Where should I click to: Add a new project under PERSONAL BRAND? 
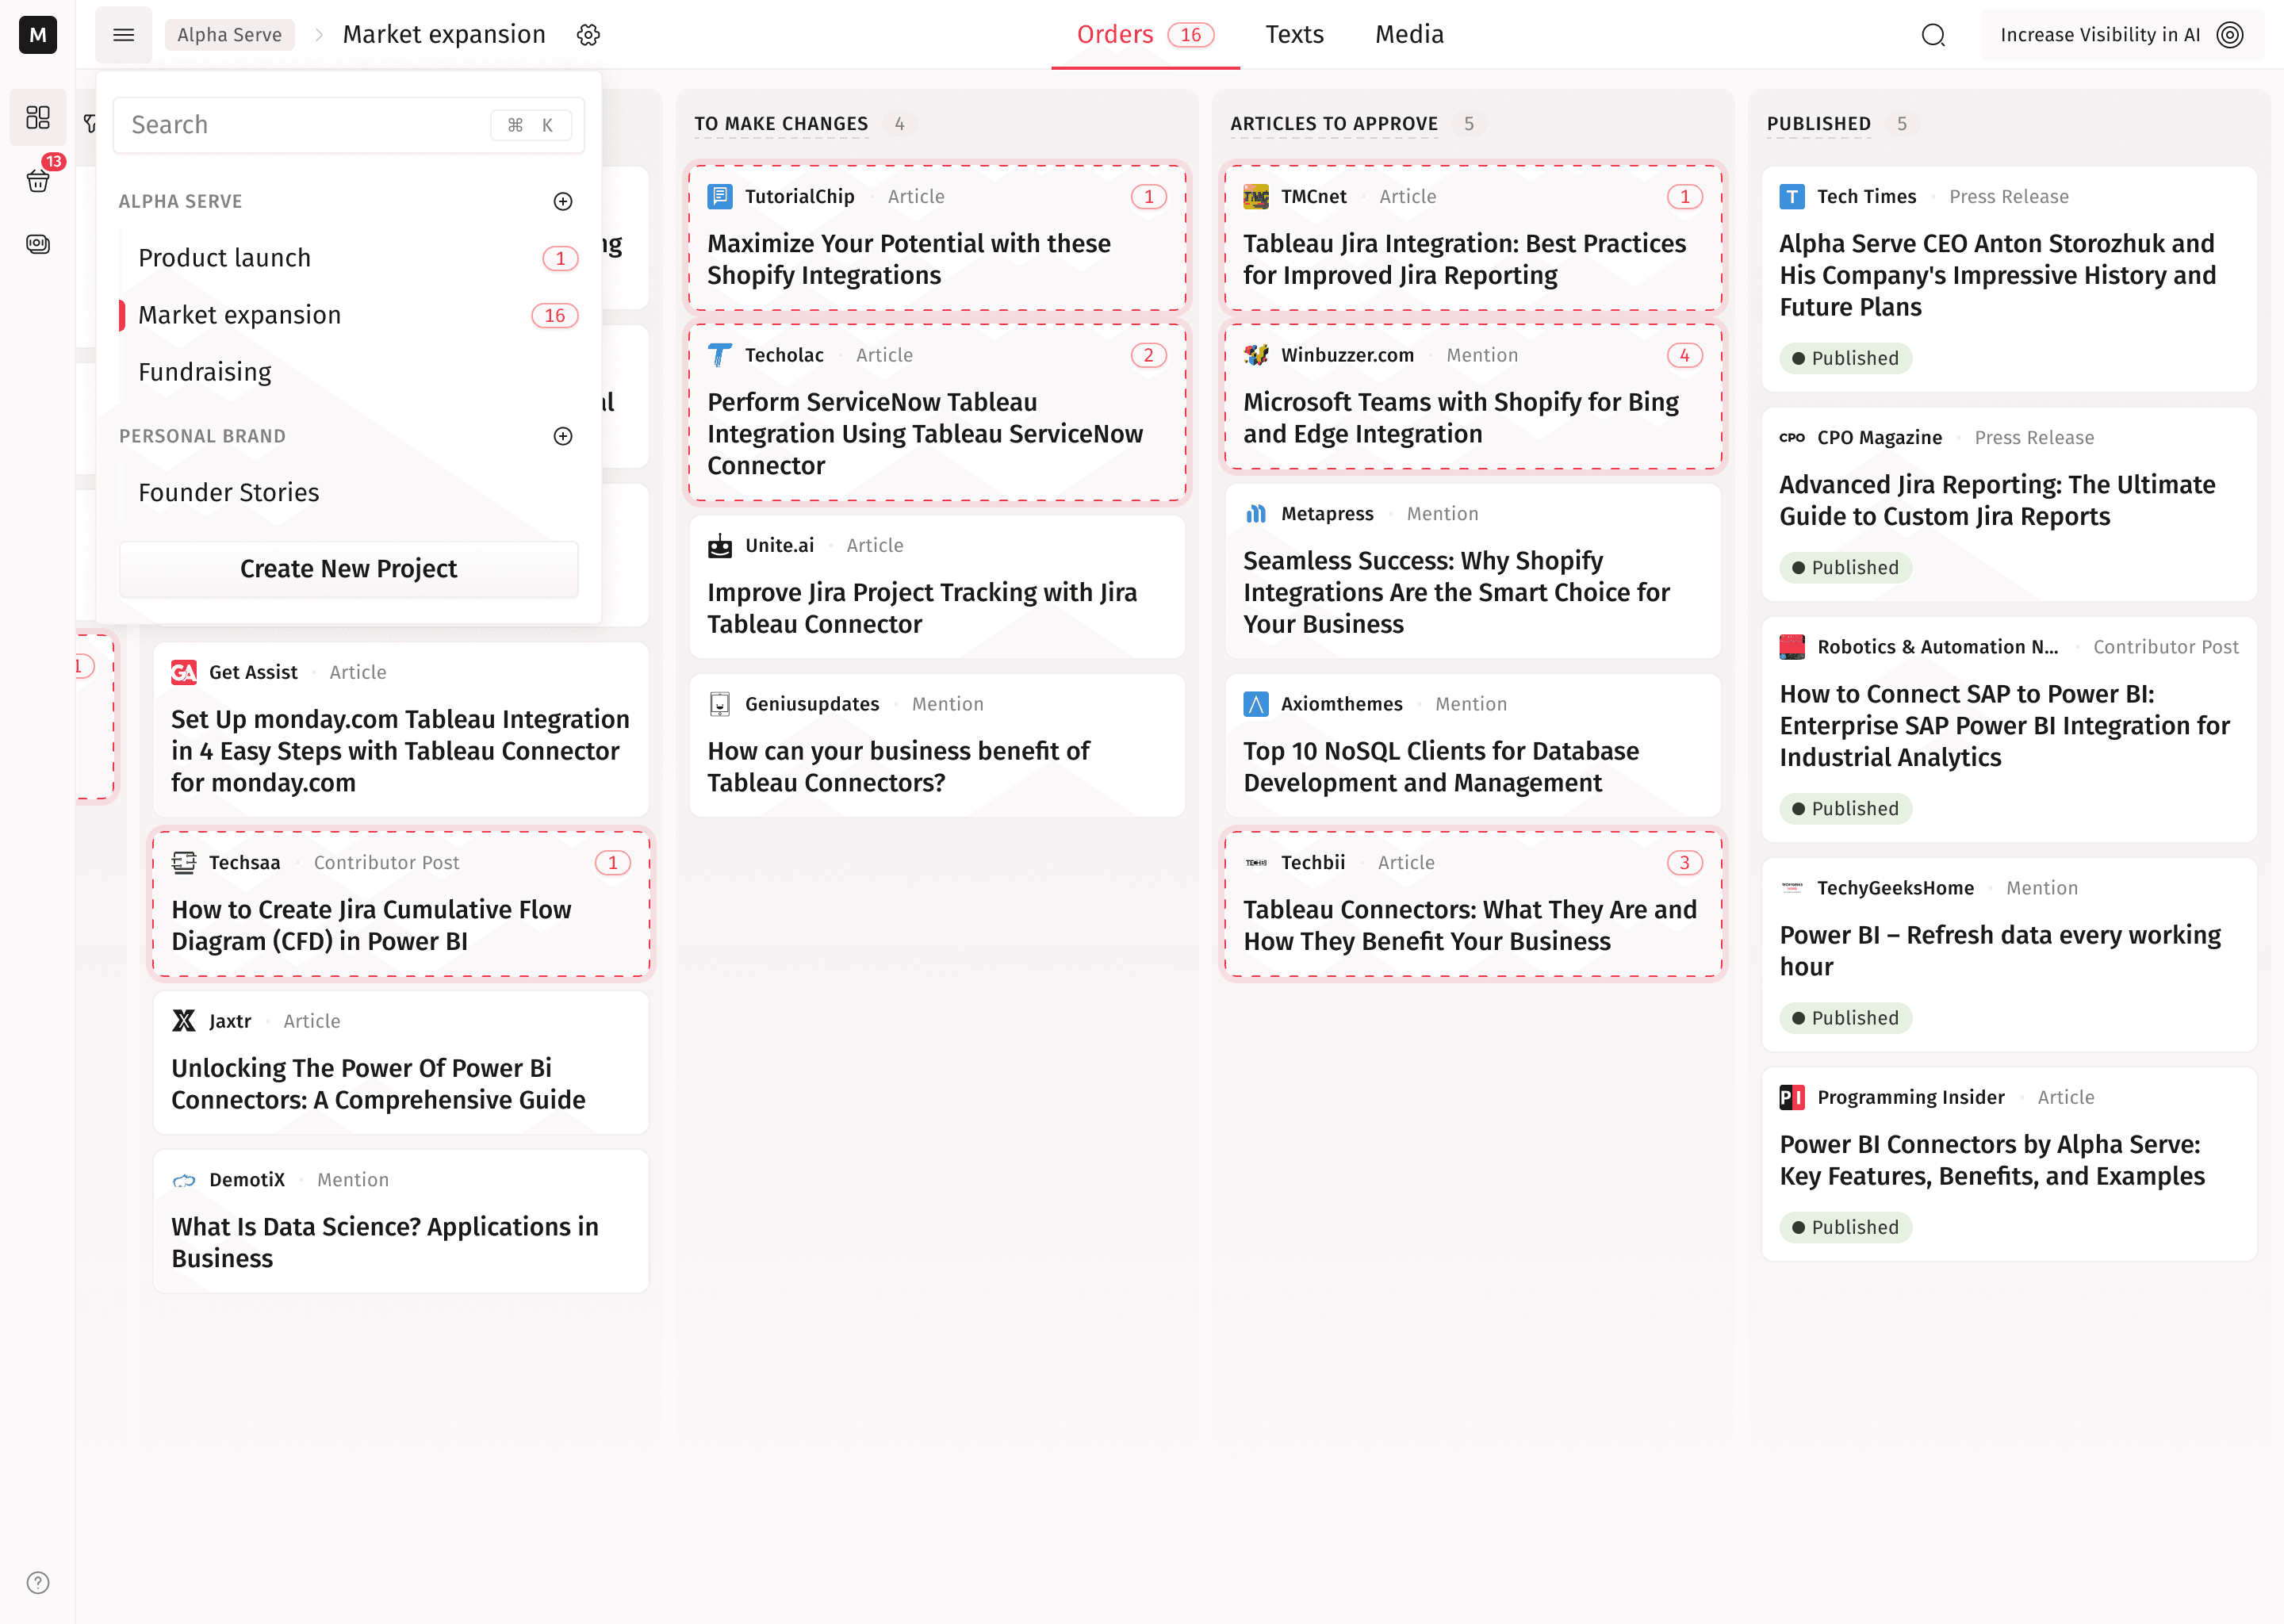(563, 436)
